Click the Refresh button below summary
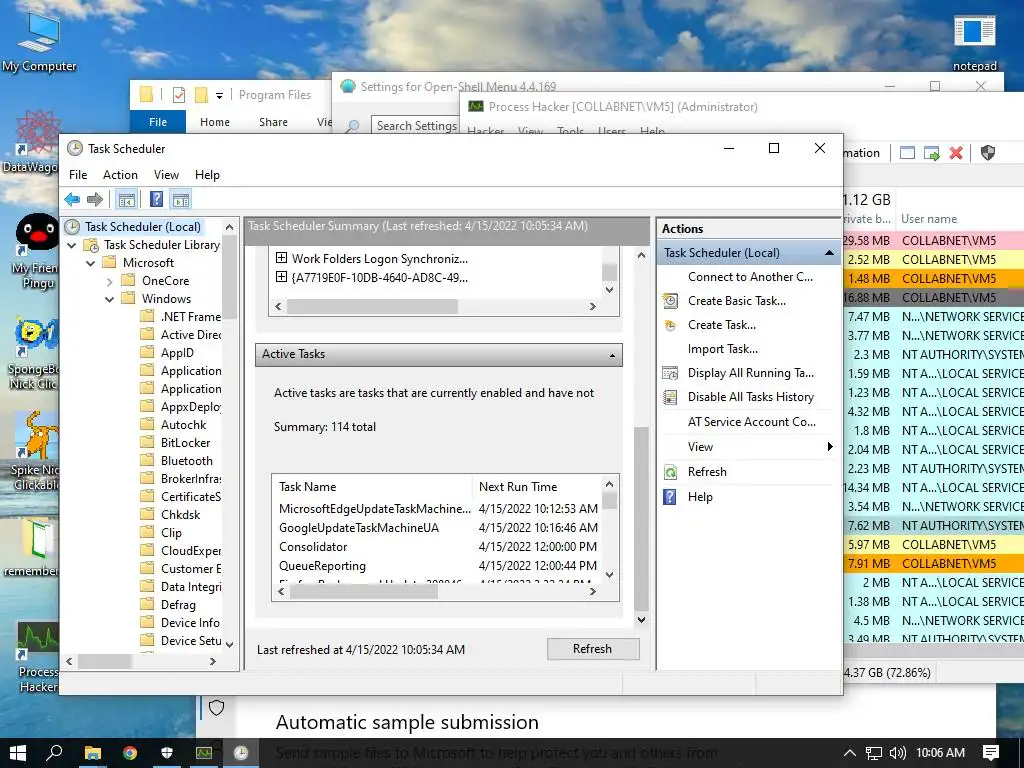 (x=592, y=648)
